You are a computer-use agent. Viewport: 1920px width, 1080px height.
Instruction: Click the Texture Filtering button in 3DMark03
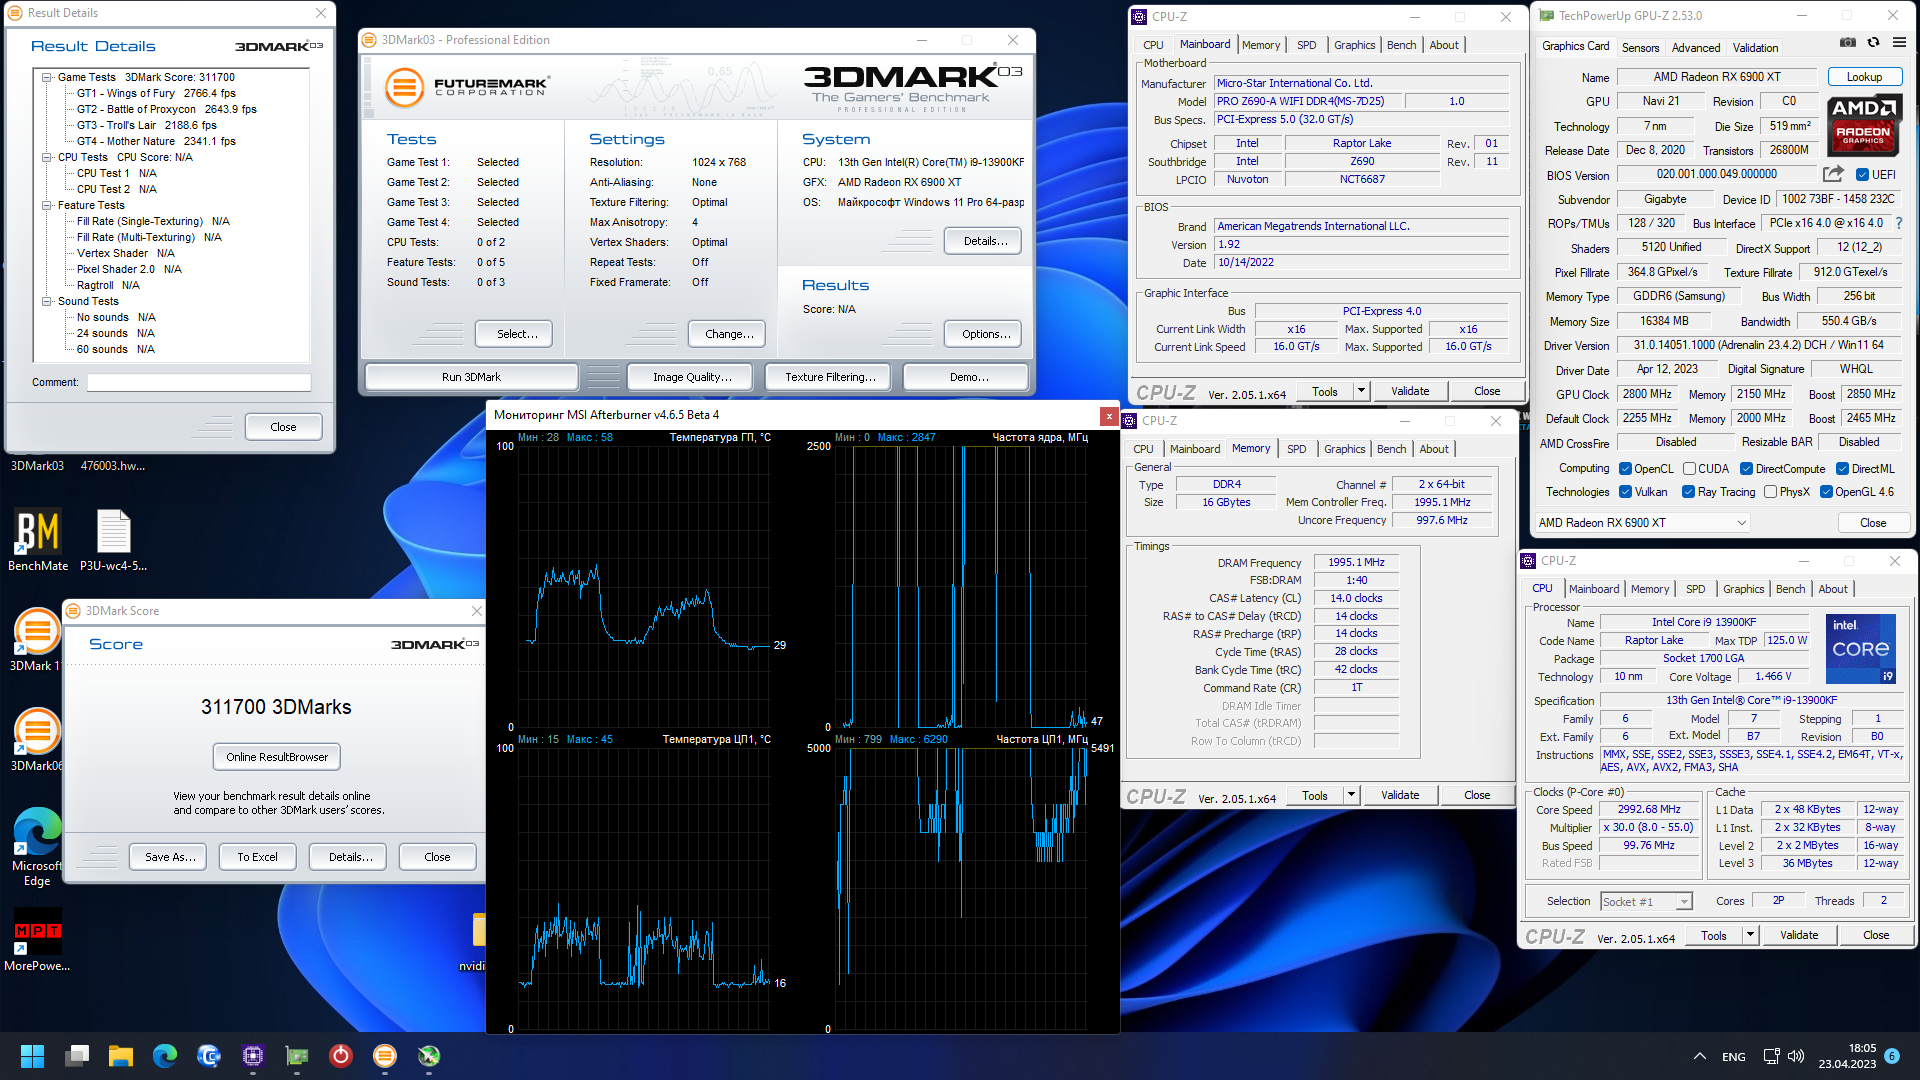tap(830, 377)
